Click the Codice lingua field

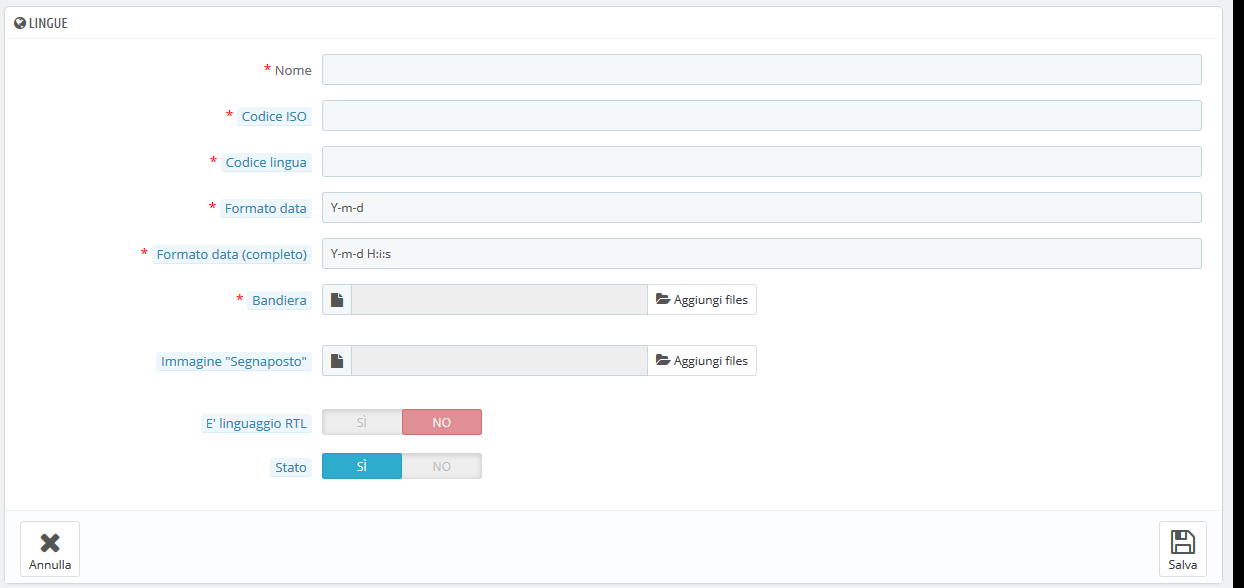762,162
